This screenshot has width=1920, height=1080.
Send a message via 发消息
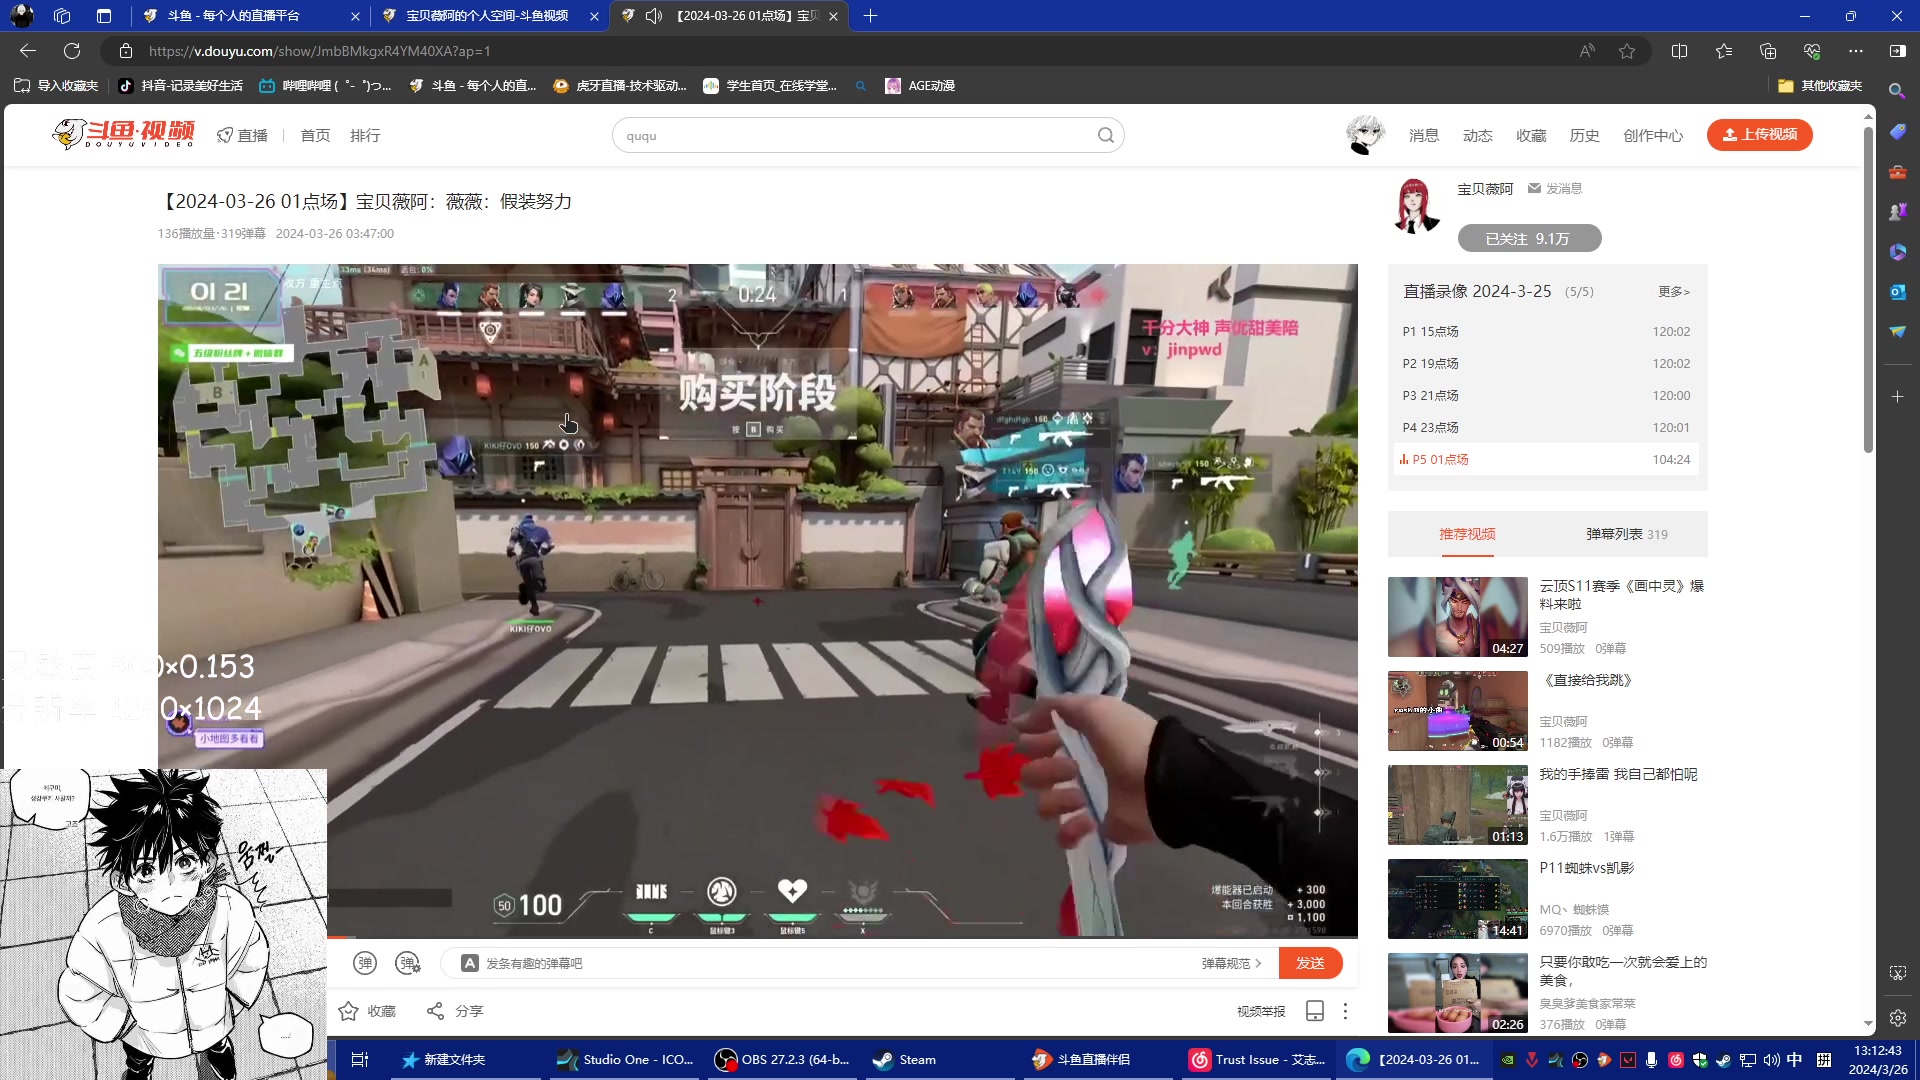(x=1555, y=188)
